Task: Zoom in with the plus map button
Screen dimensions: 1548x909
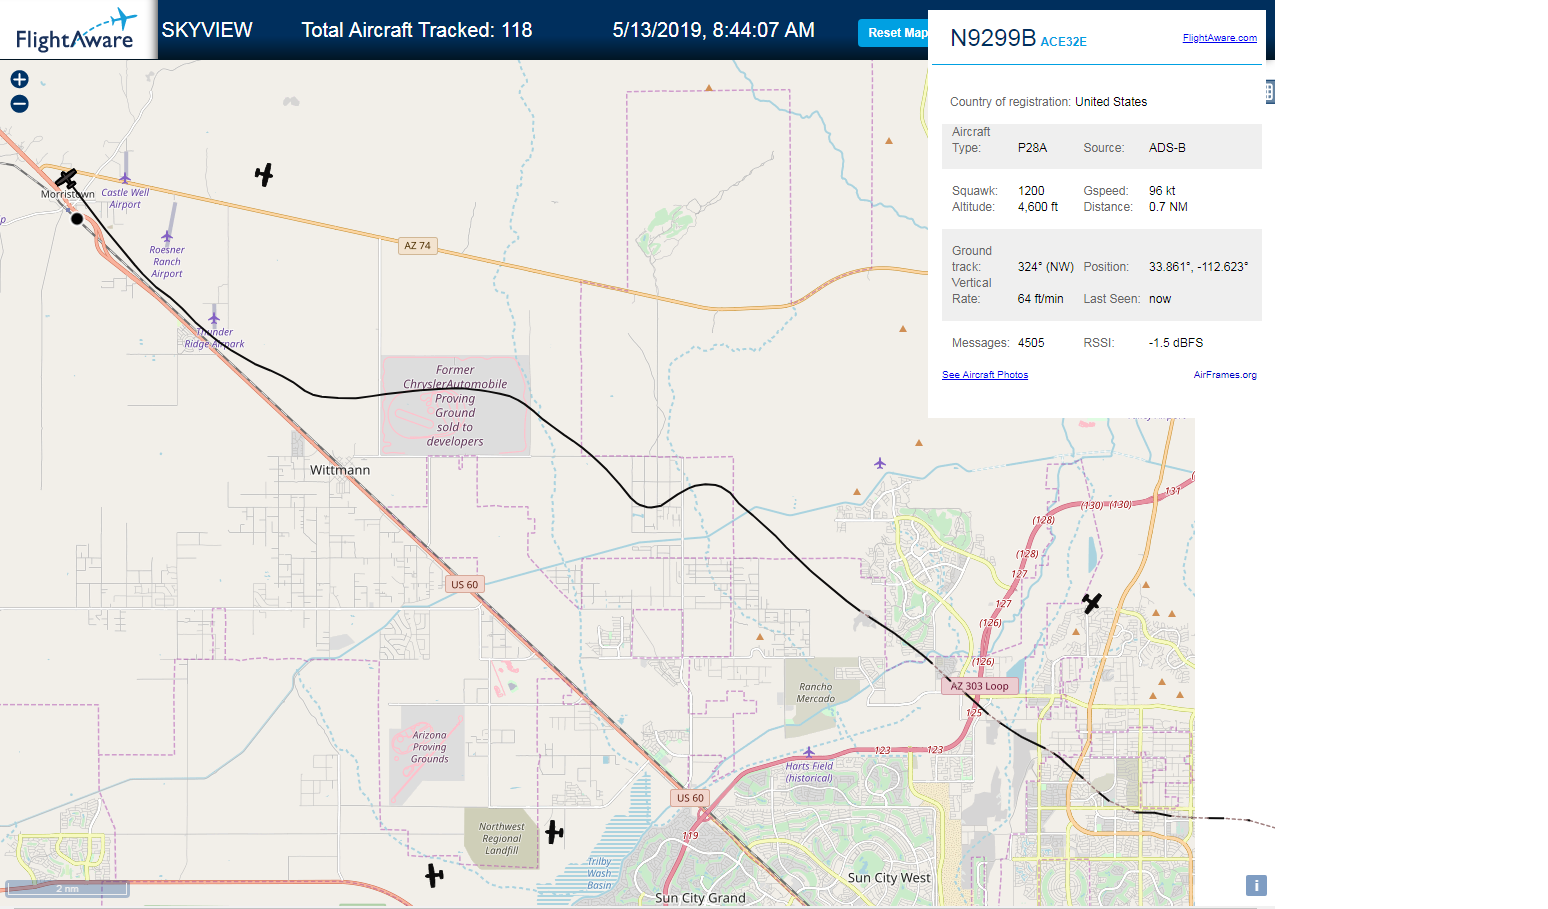Action: click(19, 79)
